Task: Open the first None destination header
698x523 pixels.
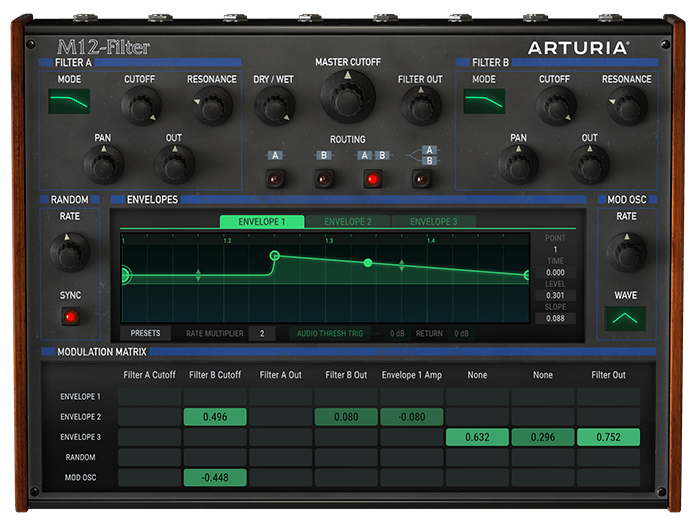Action: click(477, 375)
